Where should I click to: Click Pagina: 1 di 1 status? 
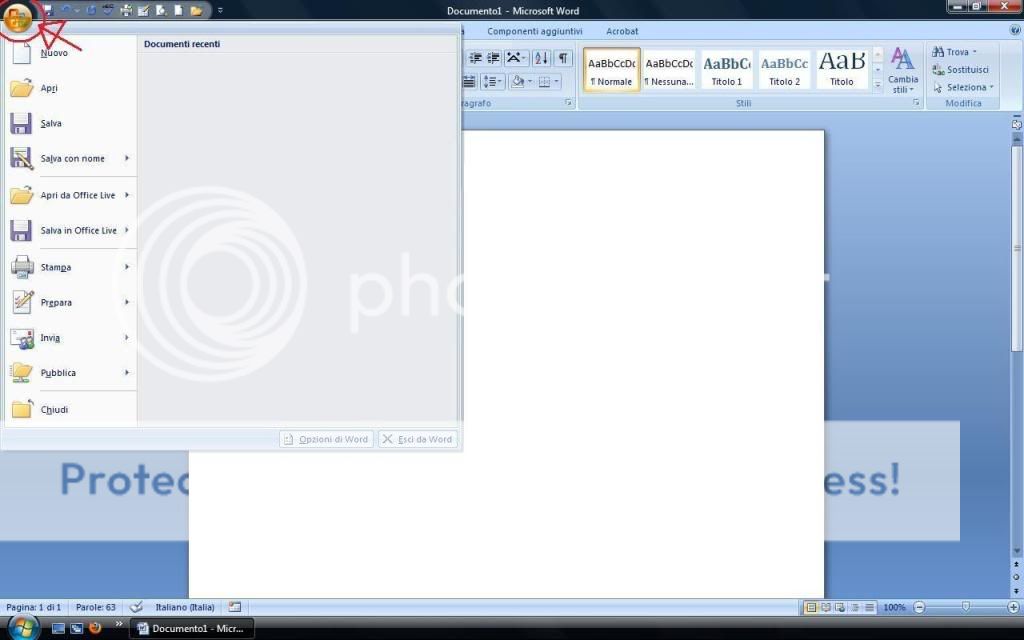point(33,607)
